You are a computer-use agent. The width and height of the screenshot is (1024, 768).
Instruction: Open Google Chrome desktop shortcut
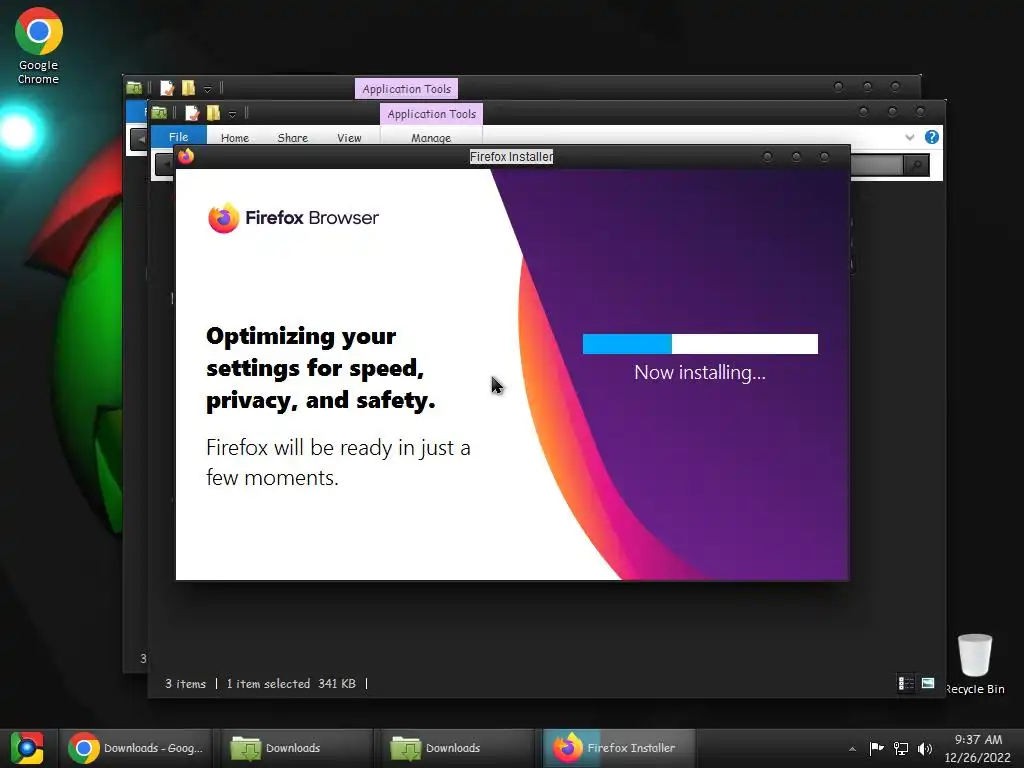[39, 46]
